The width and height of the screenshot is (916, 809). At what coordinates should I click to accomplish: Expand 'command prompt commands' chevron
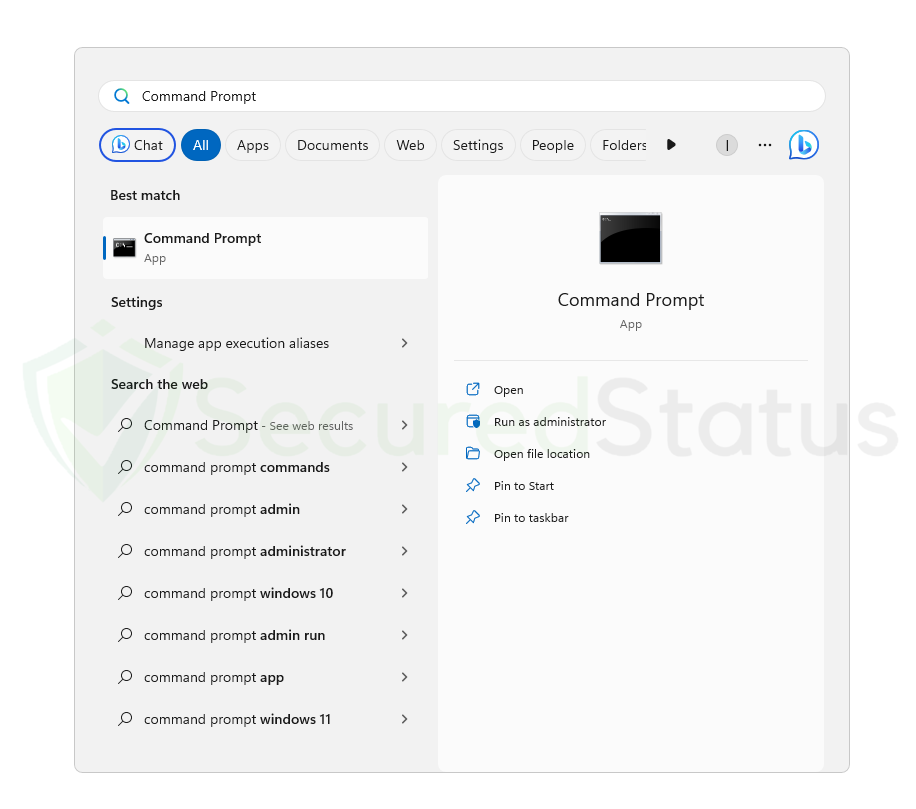pos(404,467)
